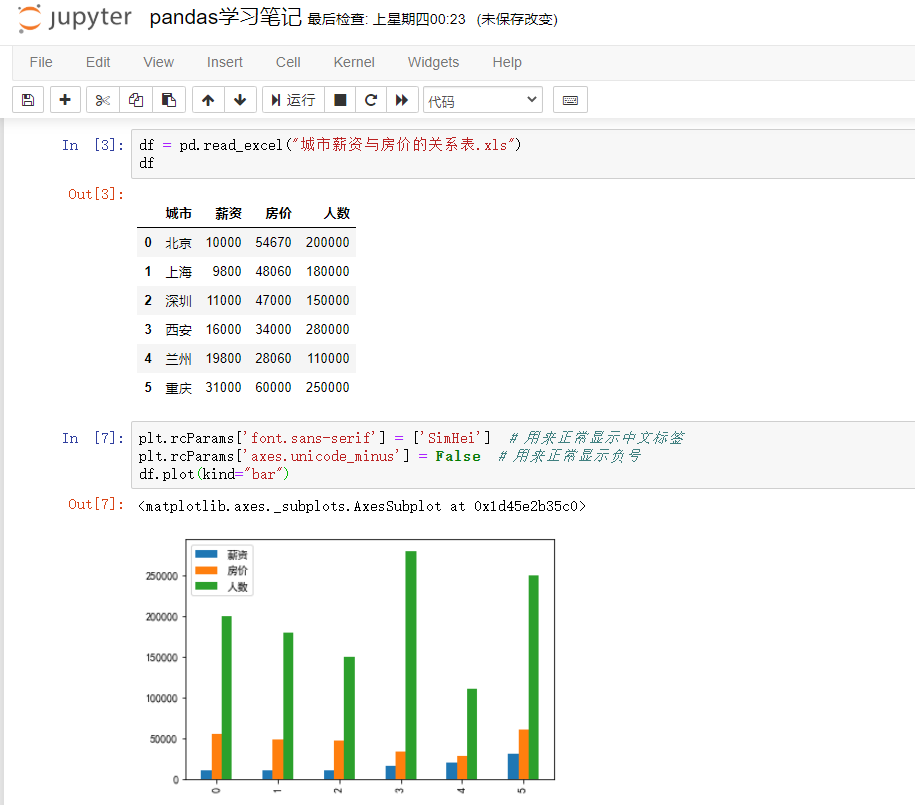Viewport: 915px width, 805px height.
Task: Open cell type dropdown 代码
Action: [483, 100]
